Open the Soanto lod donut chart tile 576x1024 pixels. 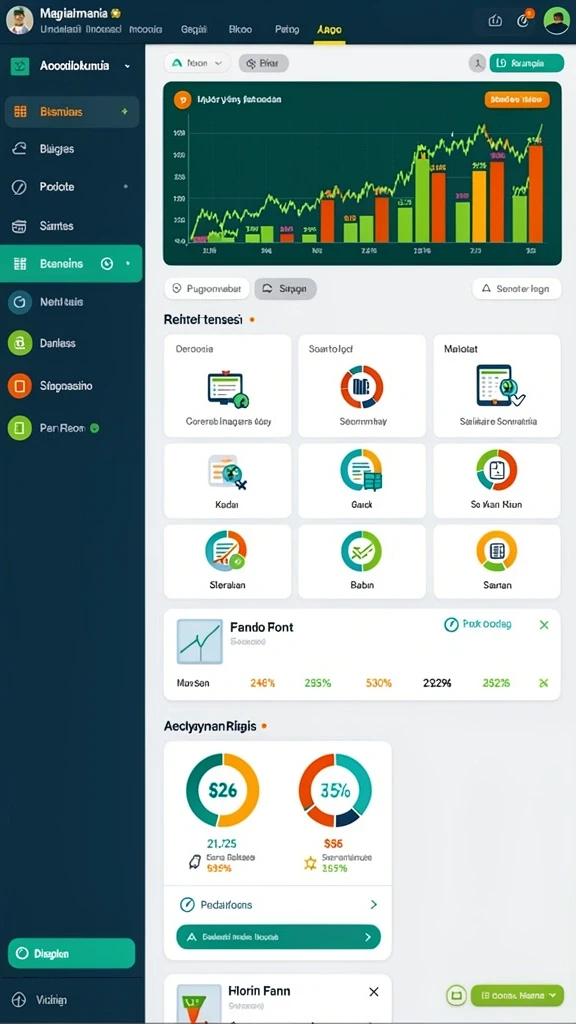coord(362,386)
